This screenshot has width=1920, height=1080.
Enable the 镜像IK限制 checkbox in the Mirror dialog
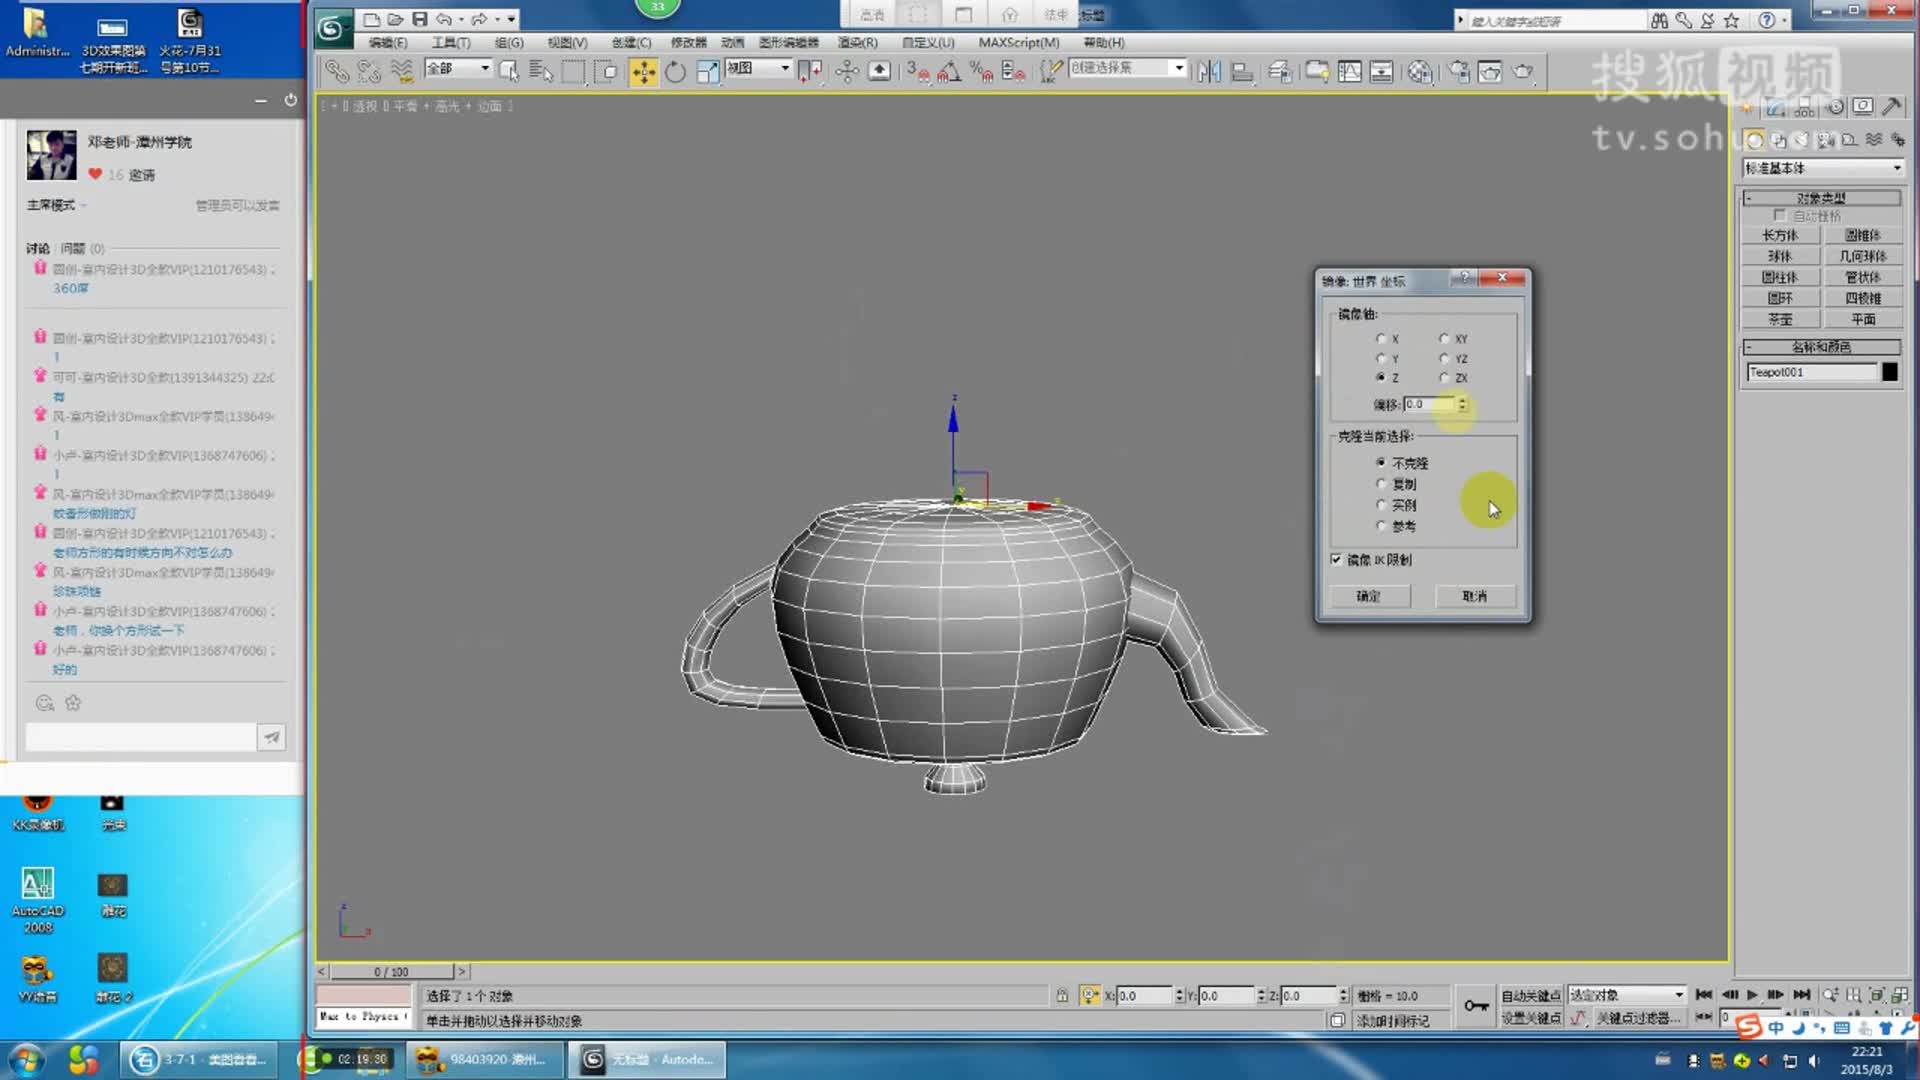click(1337, 560)
